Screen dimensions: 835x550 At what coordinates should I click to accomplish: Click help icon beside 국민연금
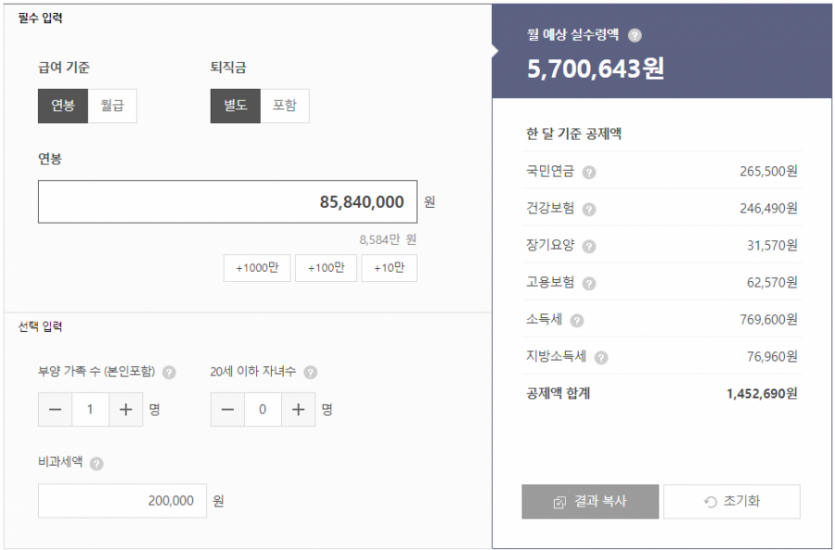pyautogui.click(x=589, y=172)
